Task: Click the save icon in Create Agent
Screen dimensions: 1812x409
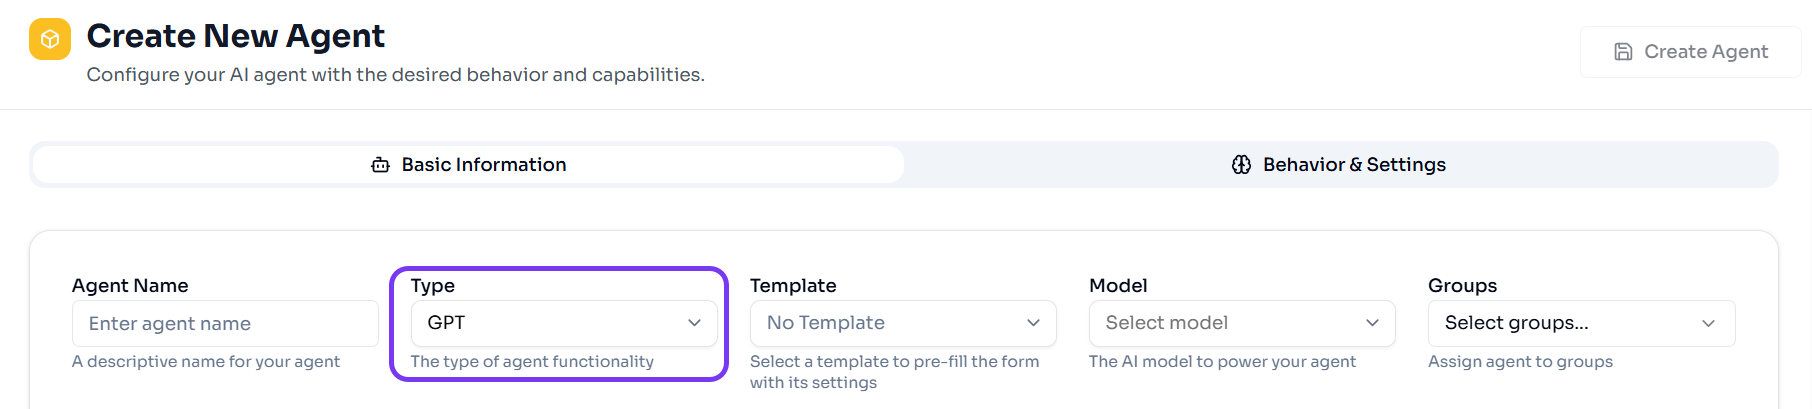Action: 1623,52
